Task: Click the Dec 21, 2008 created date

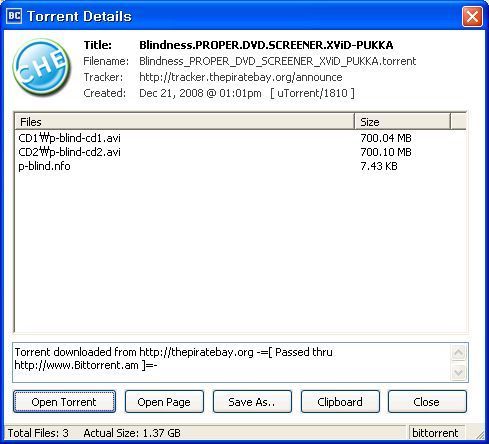Action: coord(200,93)
